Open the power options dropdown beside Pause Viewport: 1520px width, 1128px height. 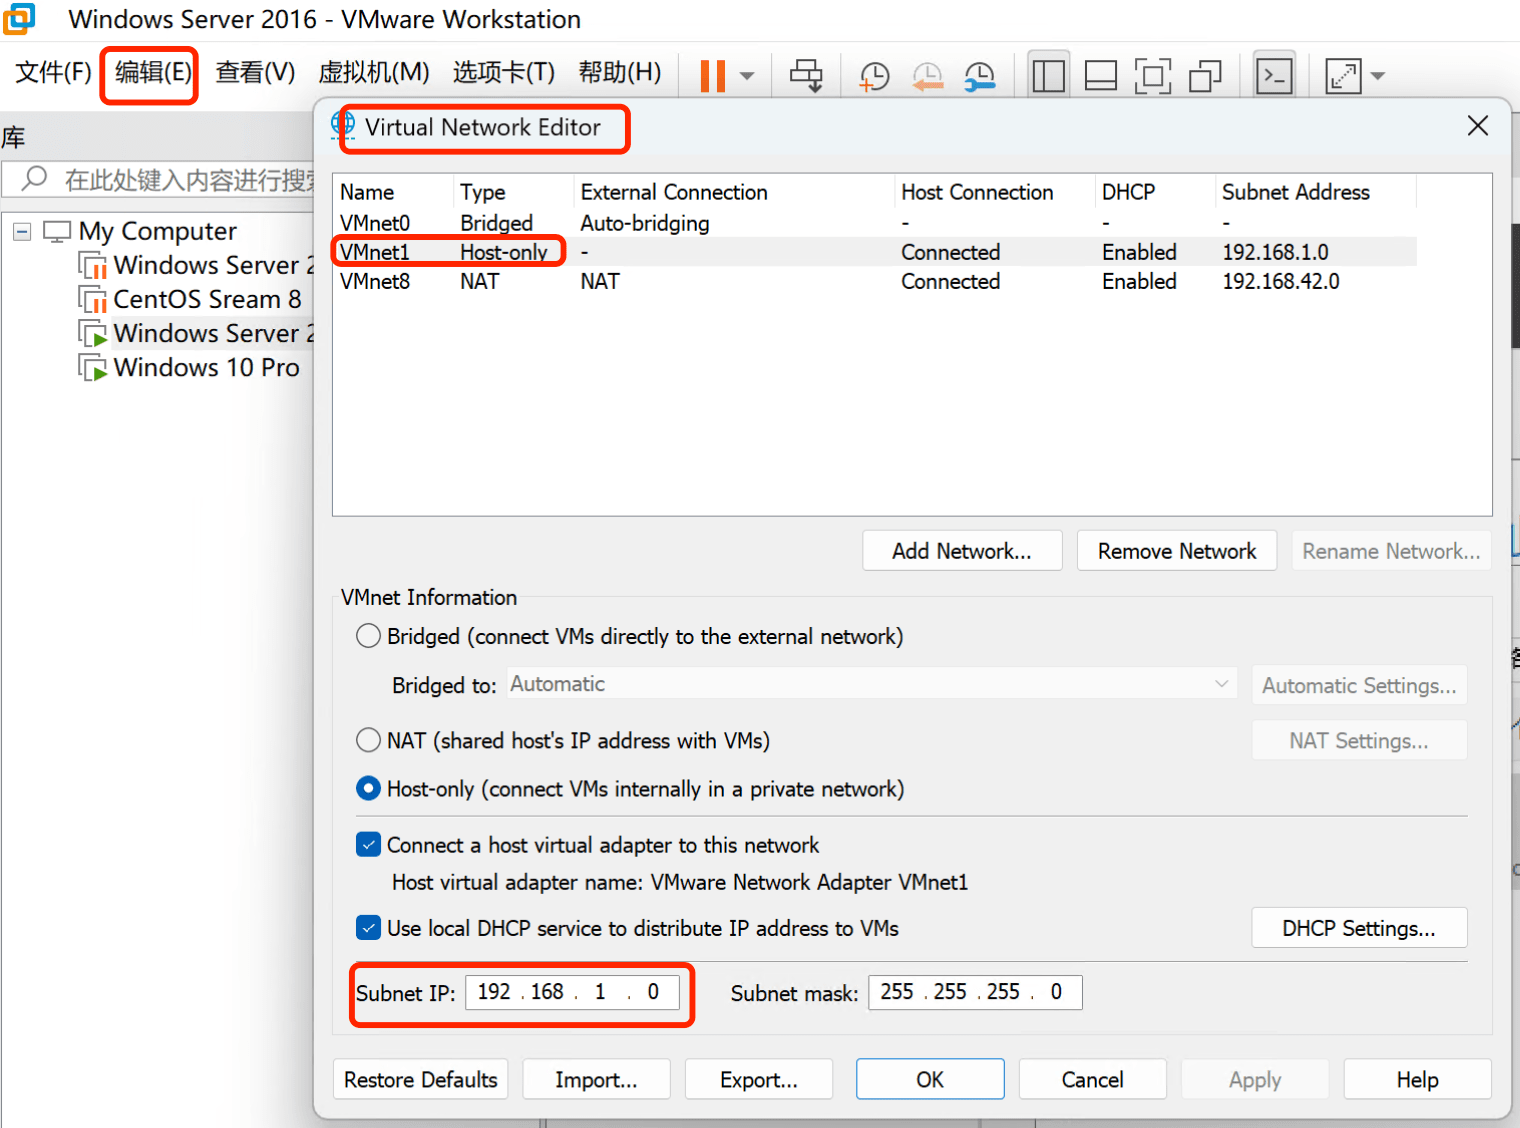tap(747, 76)
